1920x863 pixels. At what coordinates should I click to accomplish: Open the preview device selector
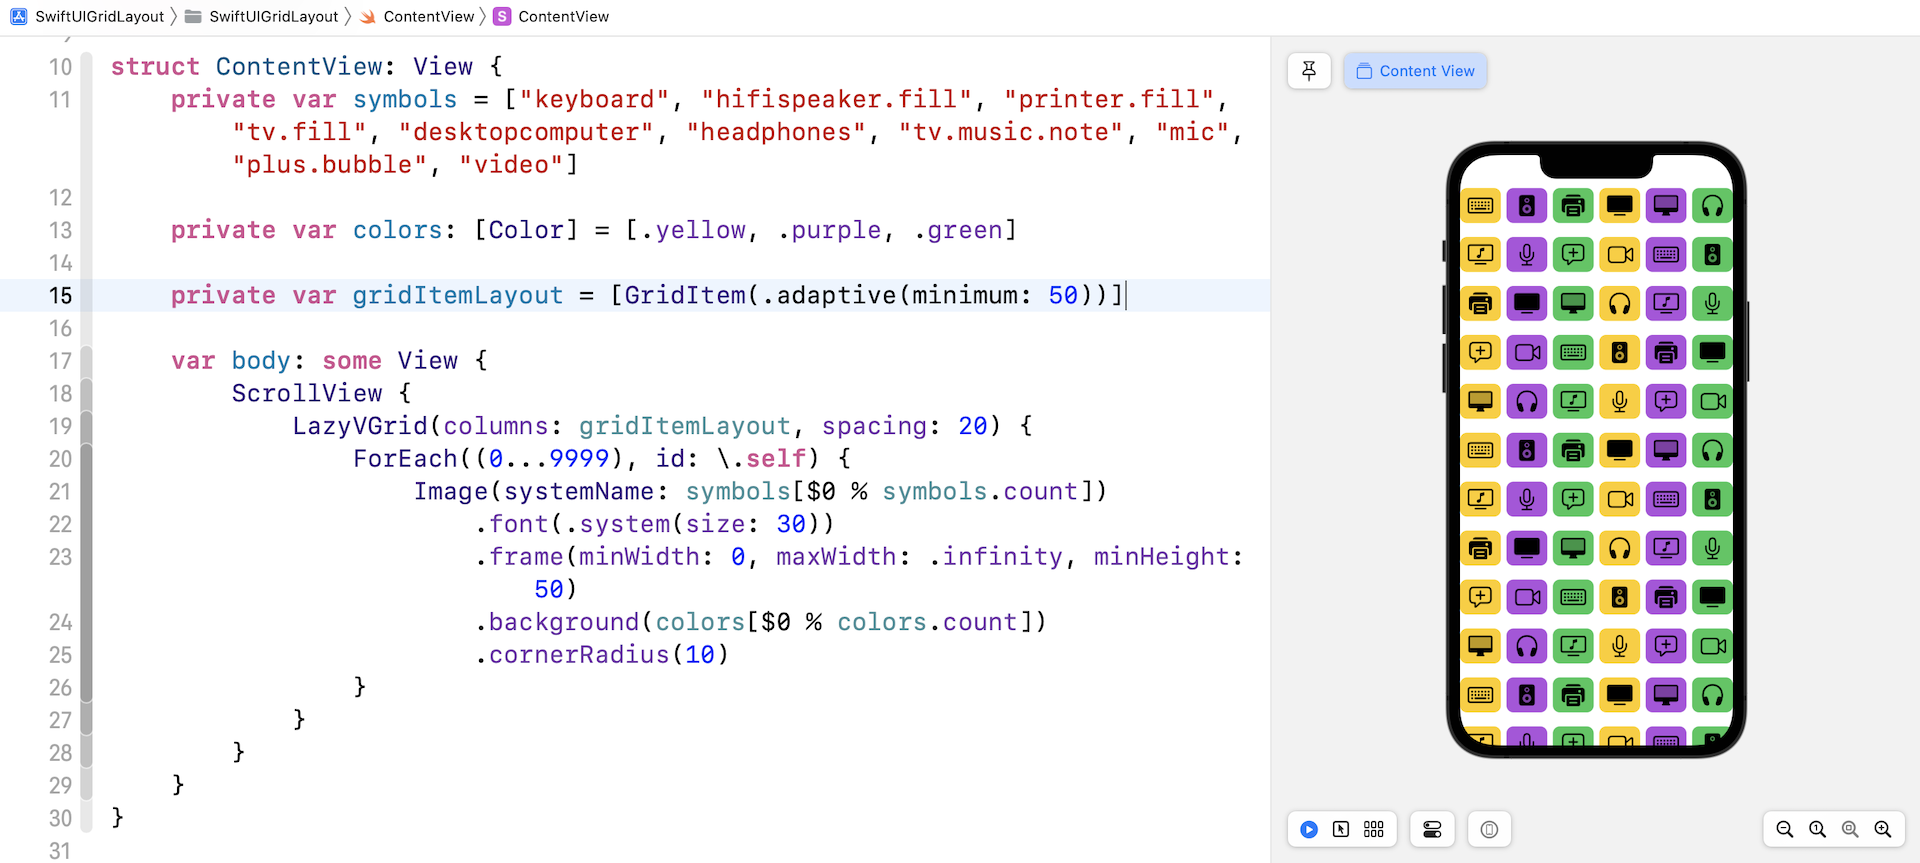[1489, 829]
